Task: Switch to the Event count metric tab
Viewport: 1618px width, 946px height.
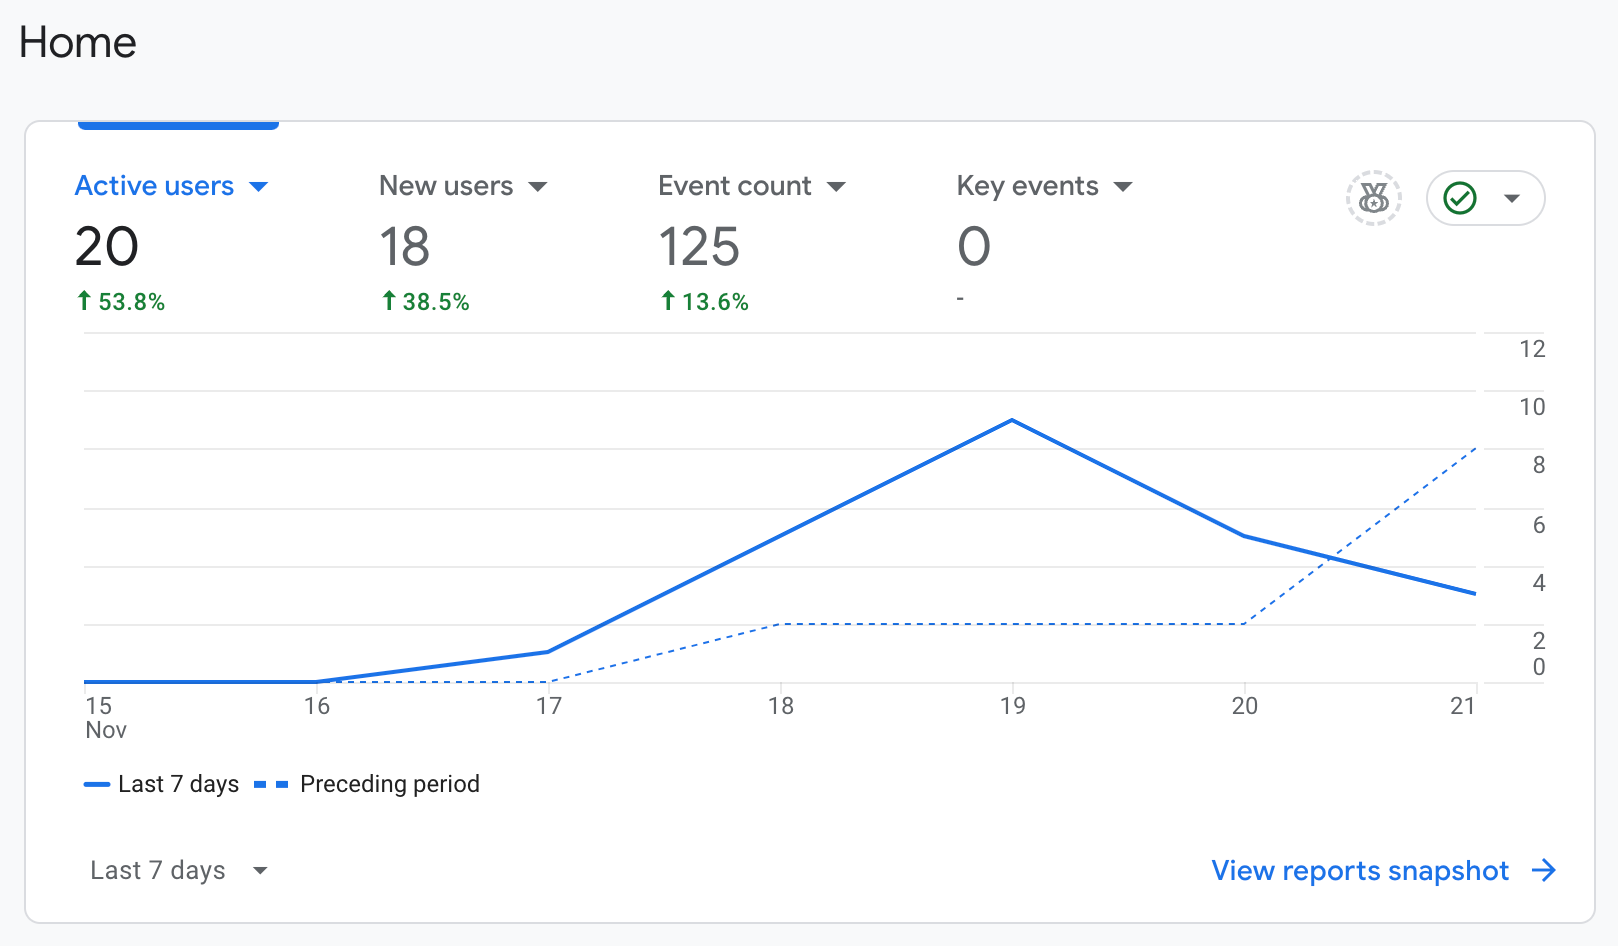Action: (752, 240)
